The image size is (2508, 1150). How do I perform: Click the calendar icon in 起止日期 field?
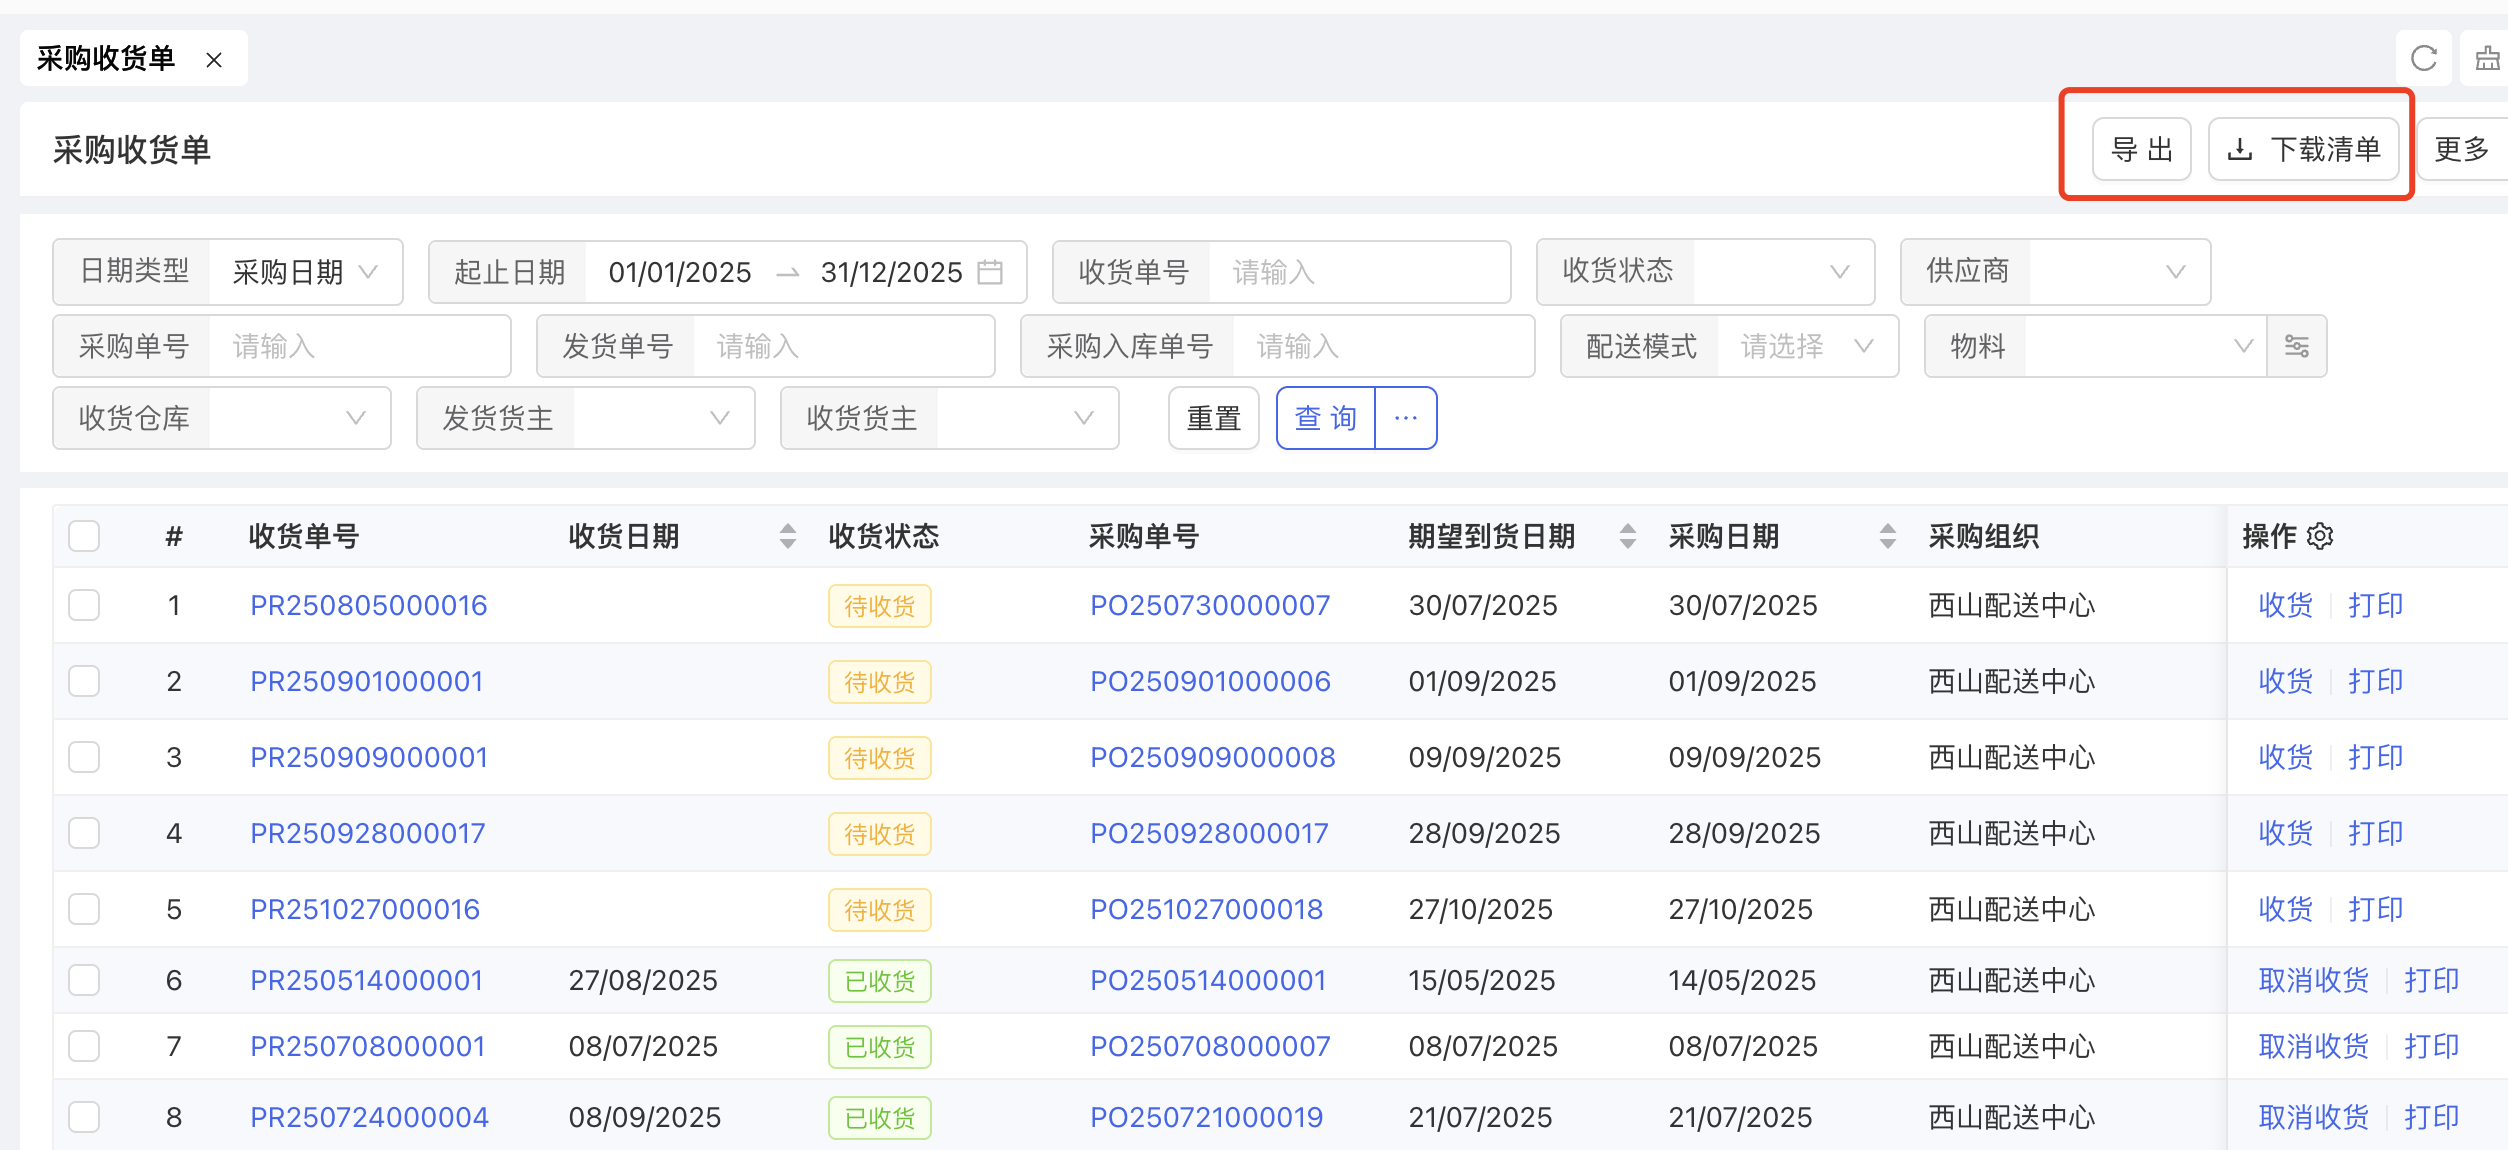[990, 272]
